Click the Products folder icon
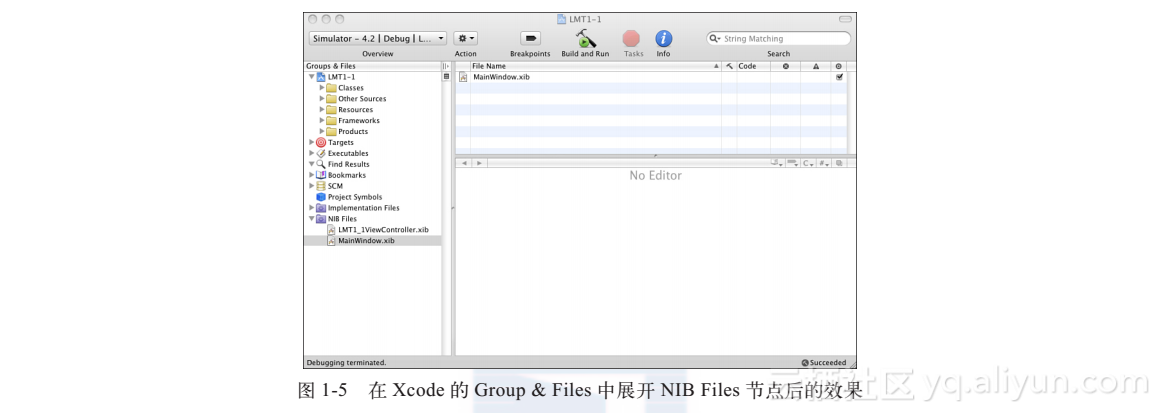Screen dimensions: 1161x413 coord(331,132)
